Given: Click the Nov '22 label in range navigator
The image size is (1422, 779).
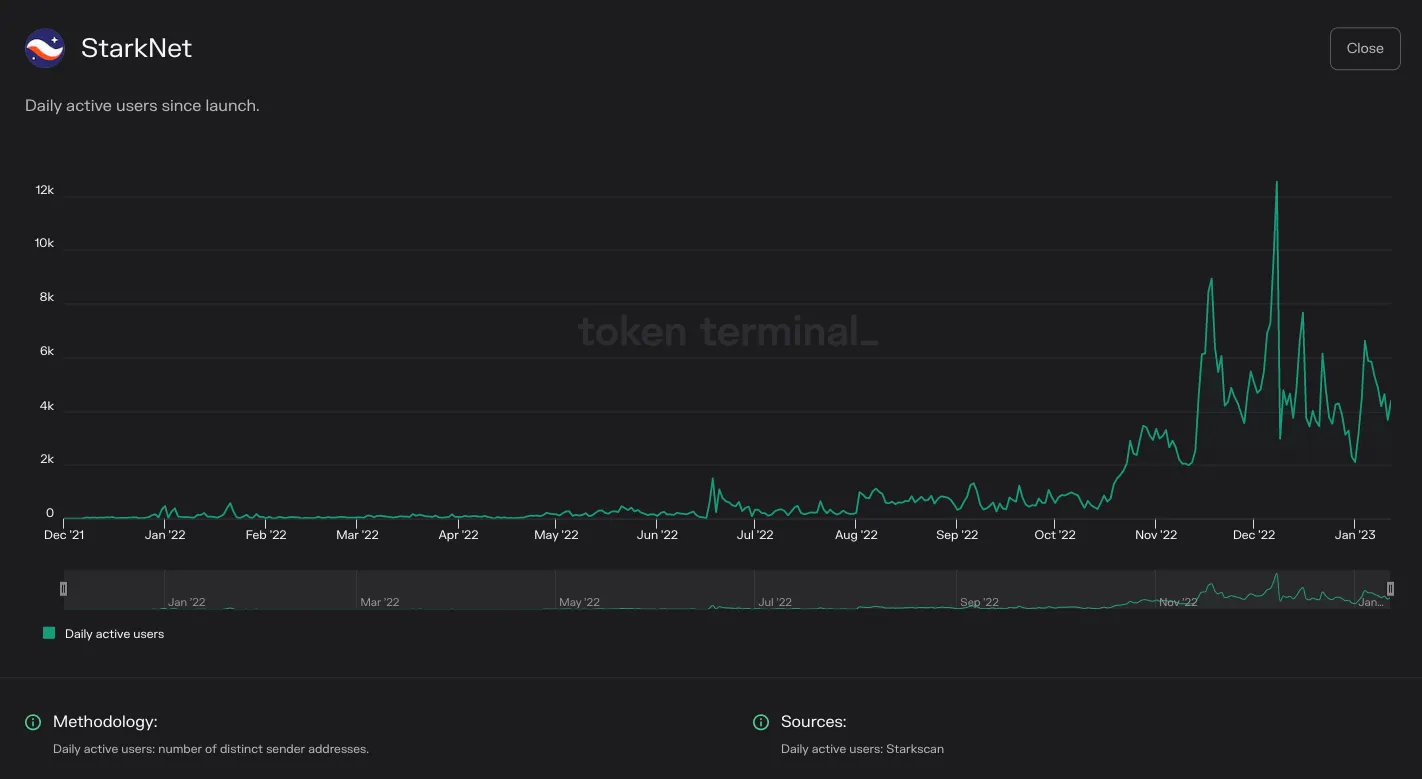Looking at the screenshot, I should click(1178, 602).
